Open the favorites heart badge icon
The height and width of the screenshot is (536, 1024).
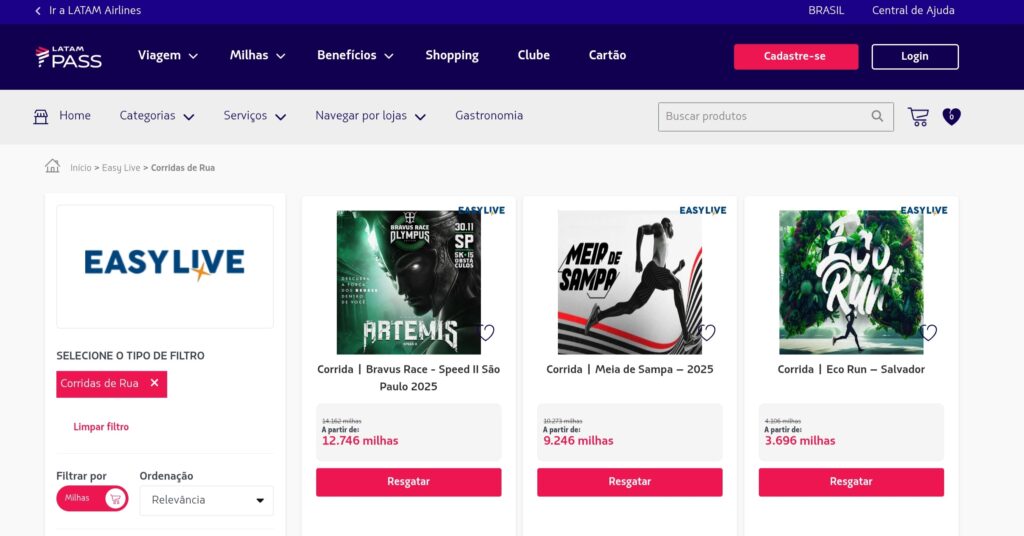951,117
